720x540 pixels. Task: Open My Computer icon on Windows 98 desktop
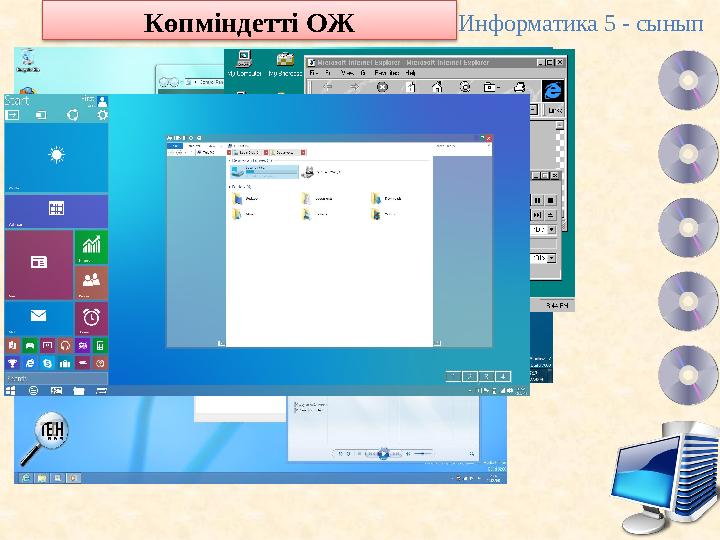coord(244,64)
